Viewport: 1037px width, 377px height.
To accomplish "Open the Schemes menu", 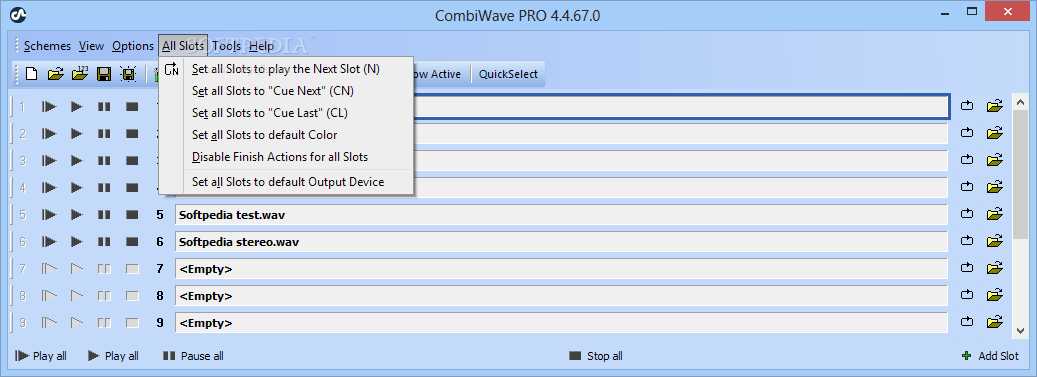I will point(47,46).
